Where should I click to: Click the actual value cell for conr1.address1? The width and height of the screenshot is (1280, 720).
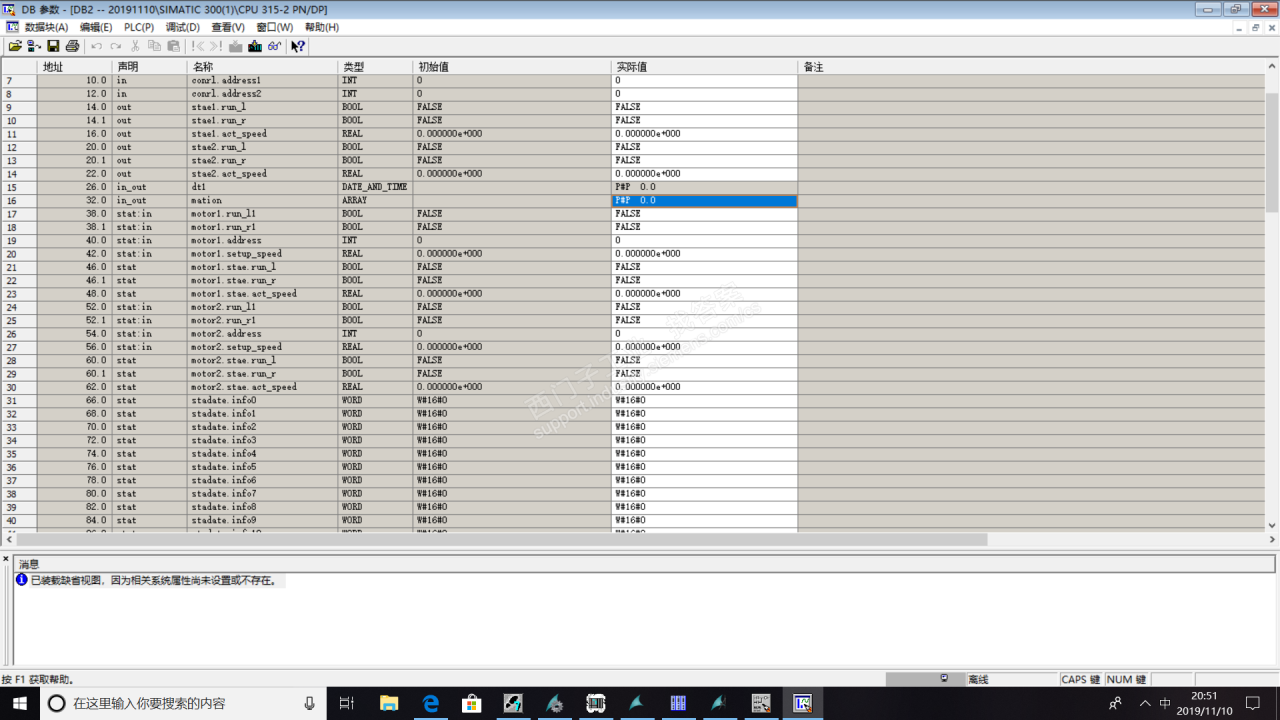pos(705,80)
